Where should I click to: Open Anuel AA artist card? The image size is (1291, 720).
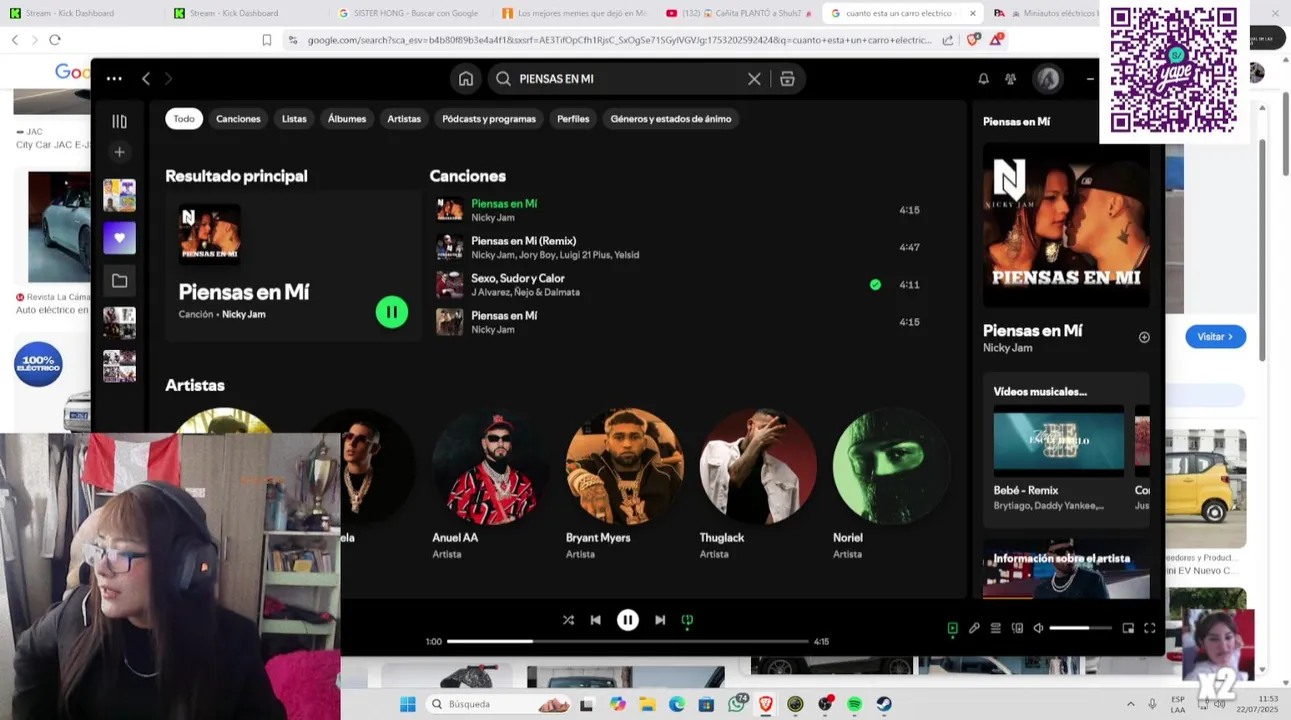tap(490, 482)
